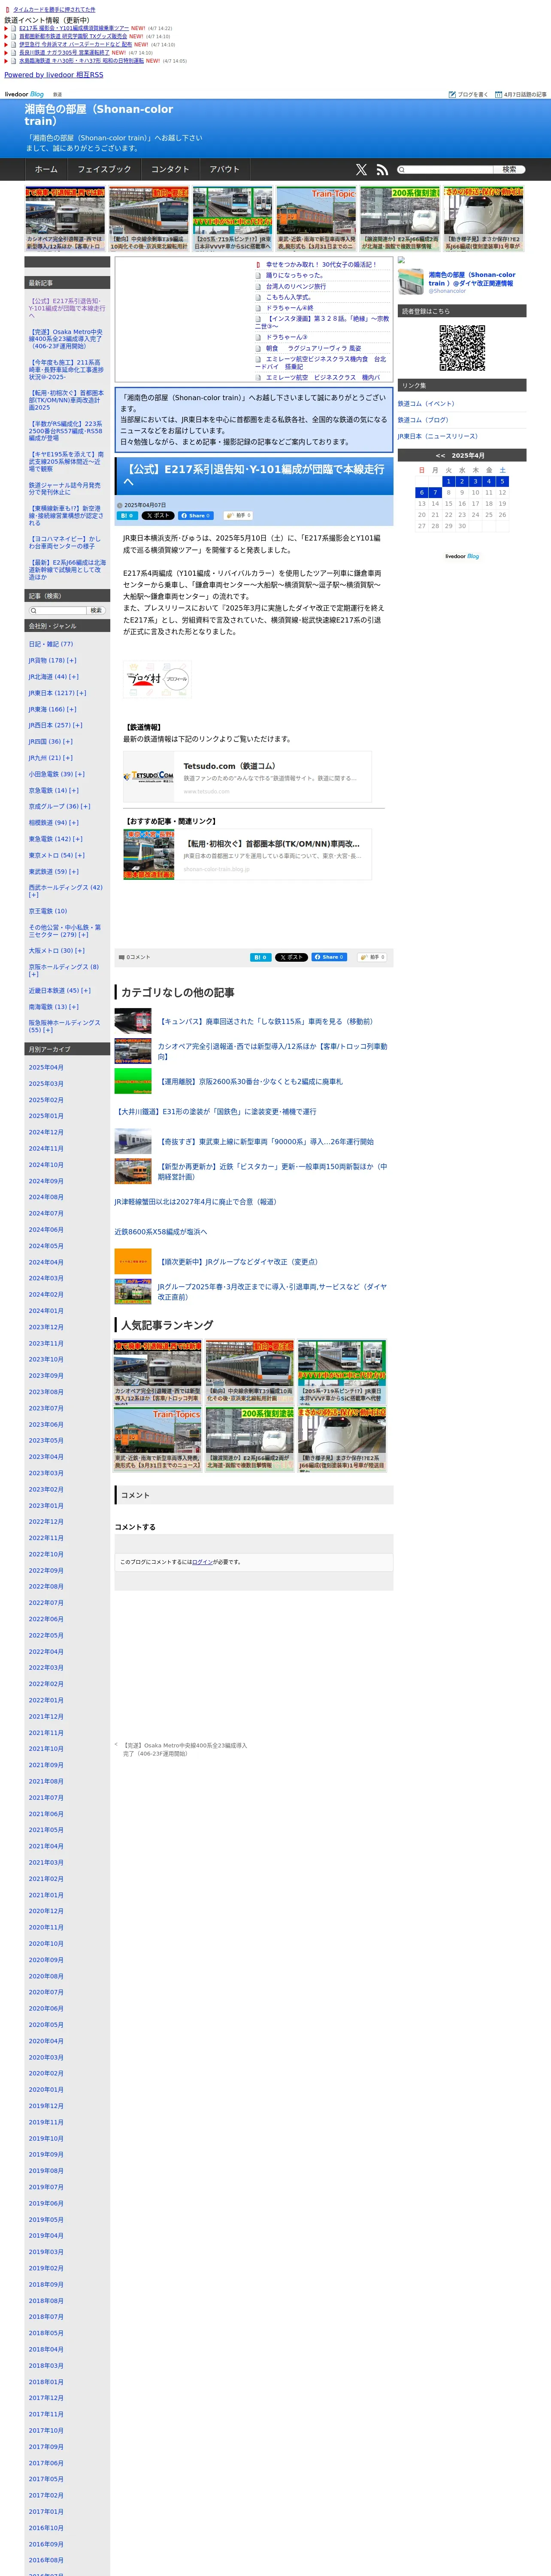
Task: Go to previous month with << in calendar
Action: [440, 455]
